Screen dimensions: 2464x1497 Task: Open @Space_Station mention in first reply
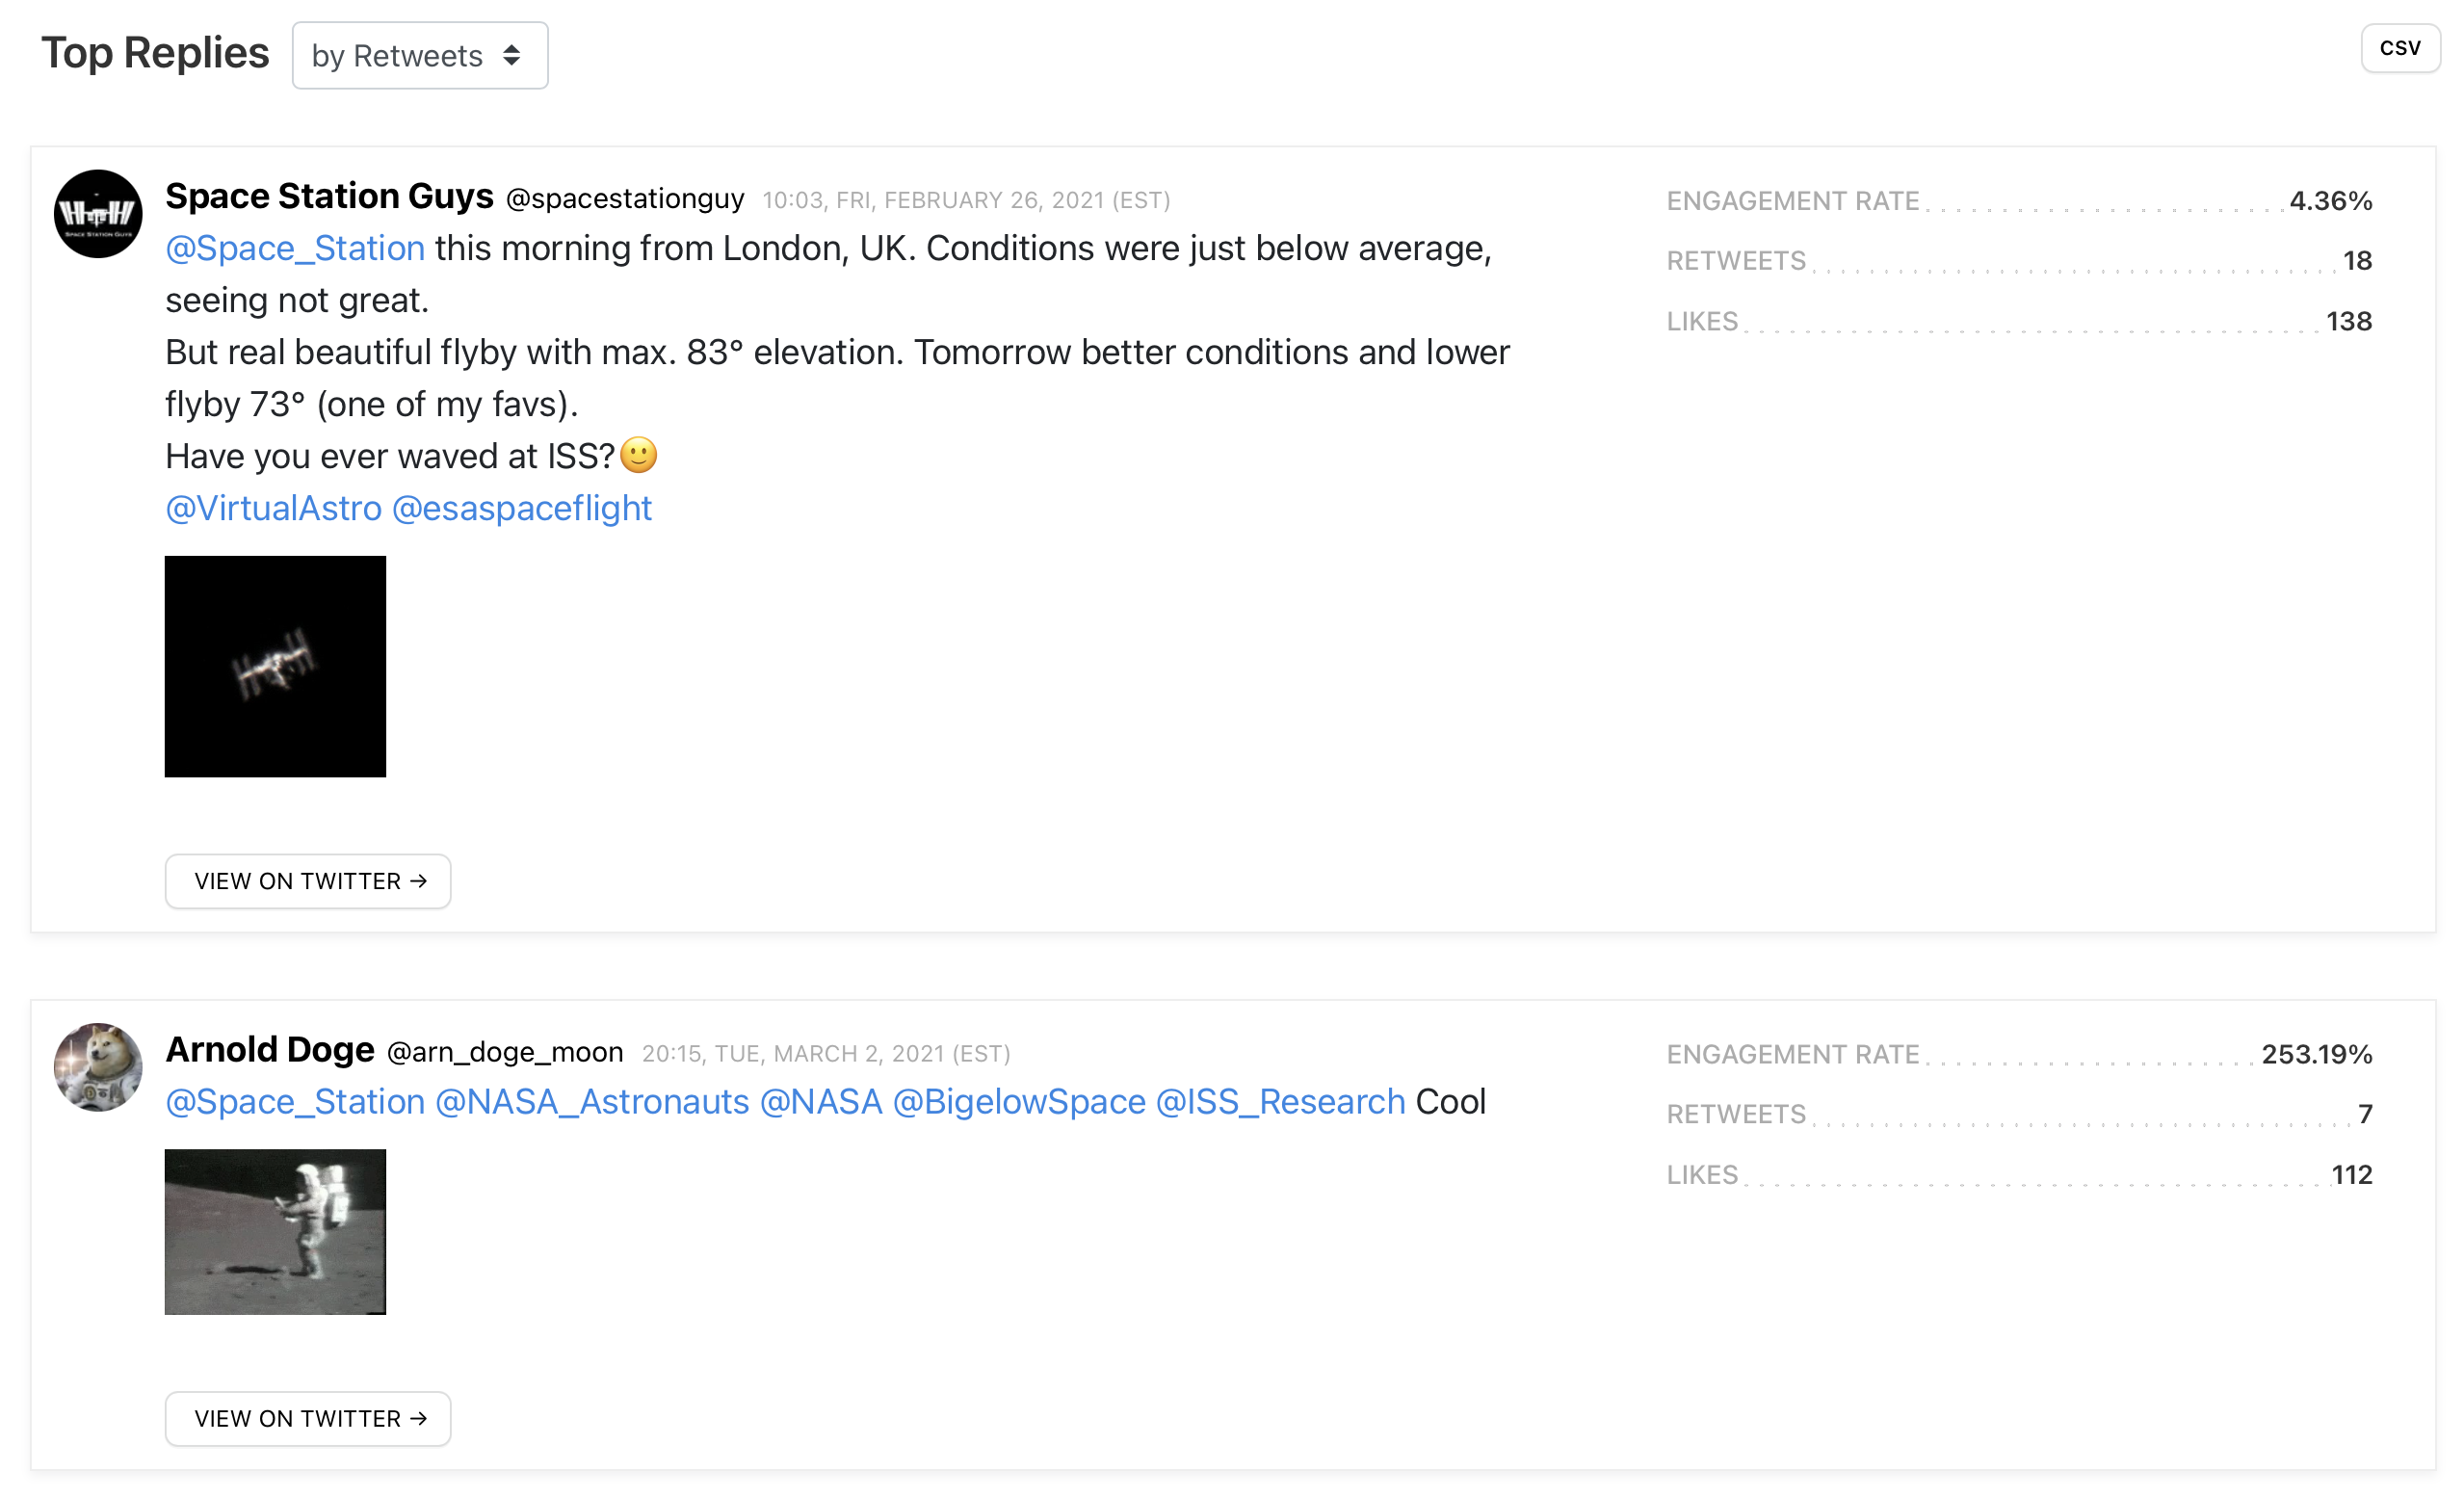(x=295, y=248)
